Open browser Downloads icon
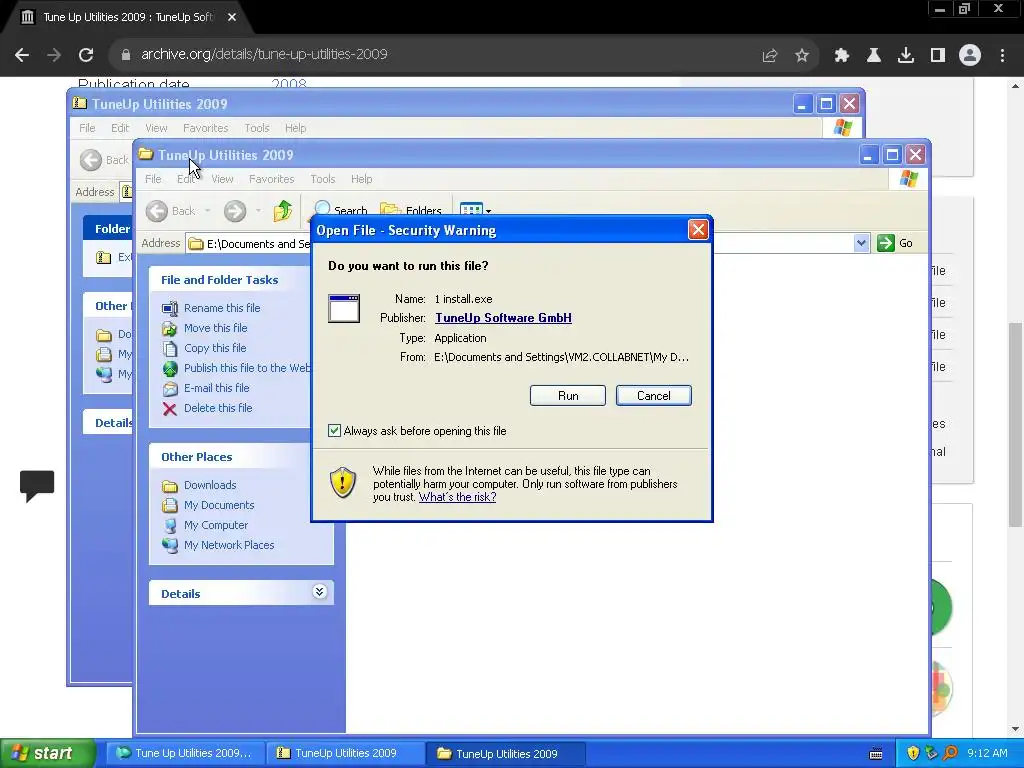The height and width of the screenshot is (768, 1024). [906, 56]
